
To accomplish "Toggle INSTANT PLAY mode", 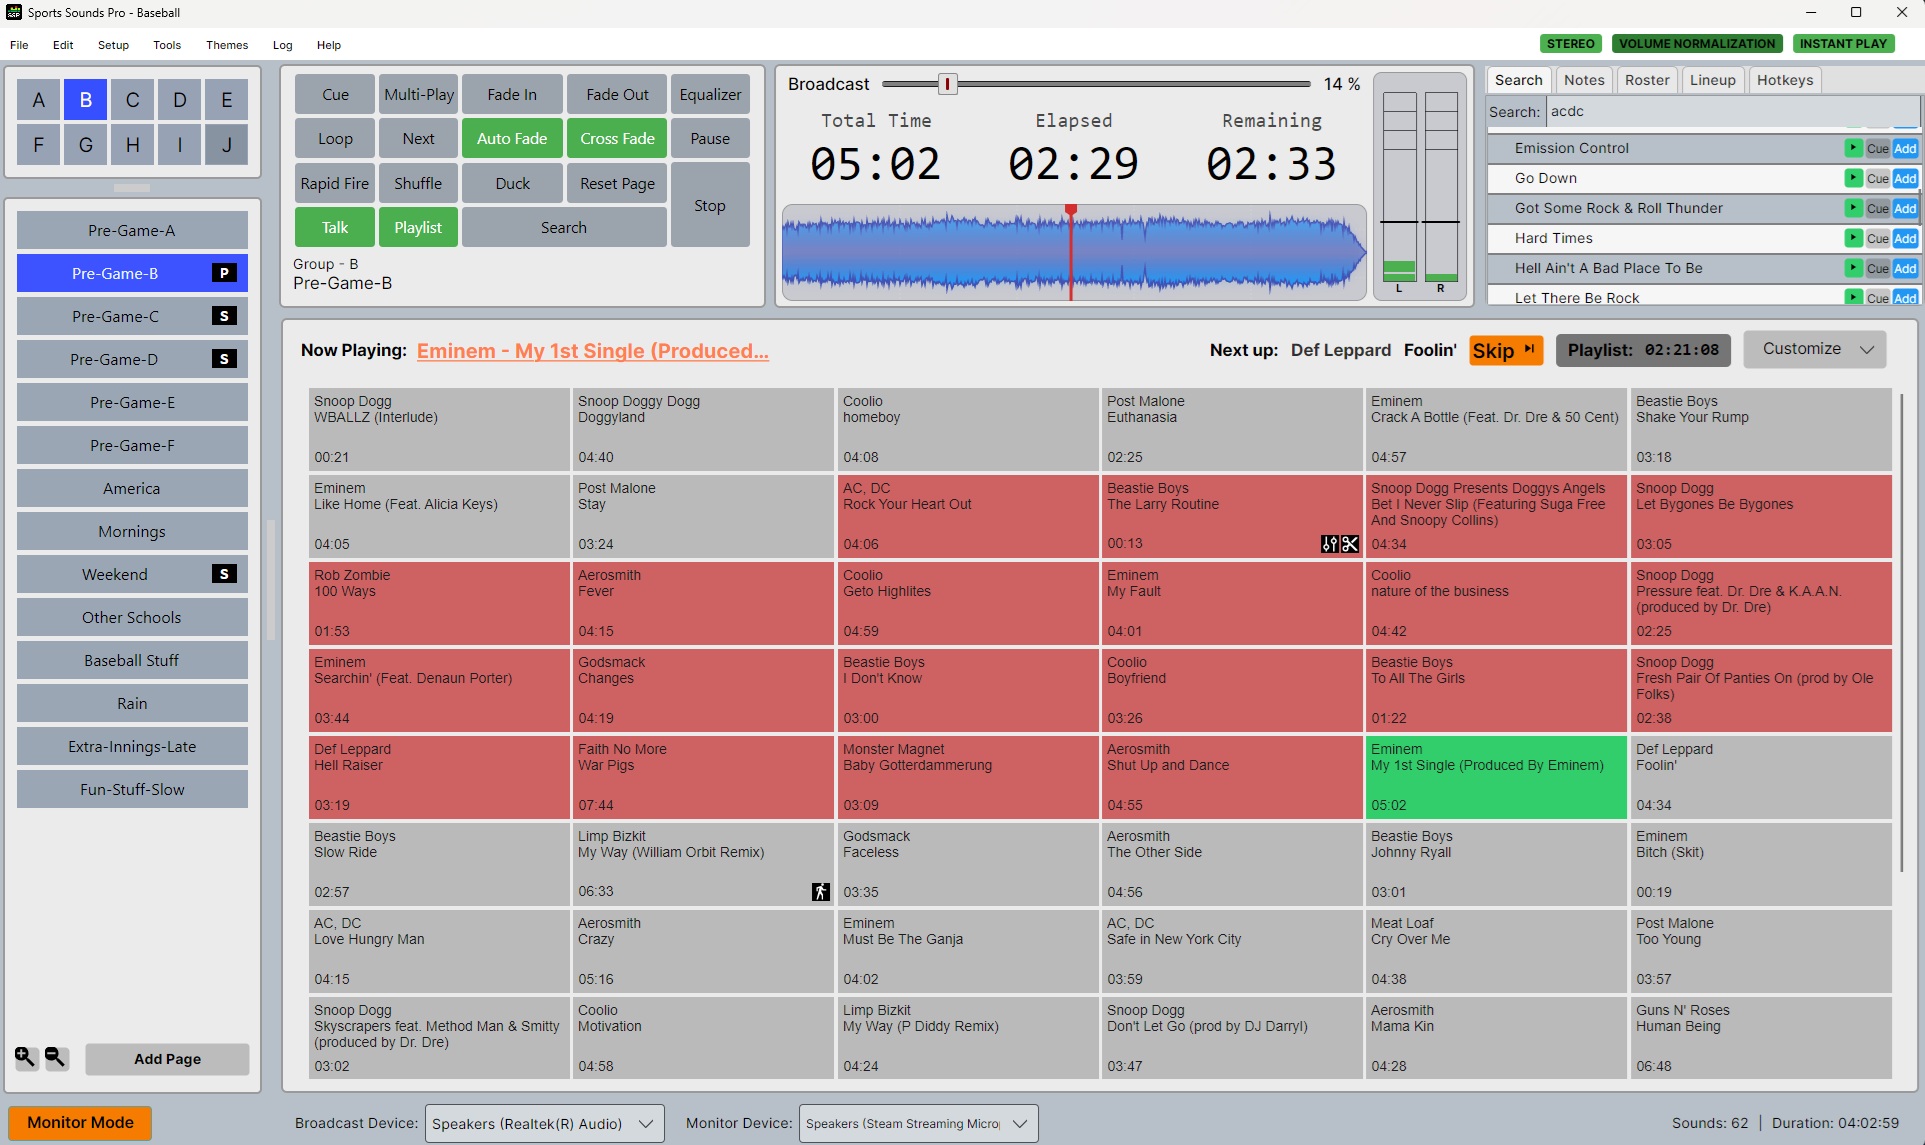I will (1843, 44).
